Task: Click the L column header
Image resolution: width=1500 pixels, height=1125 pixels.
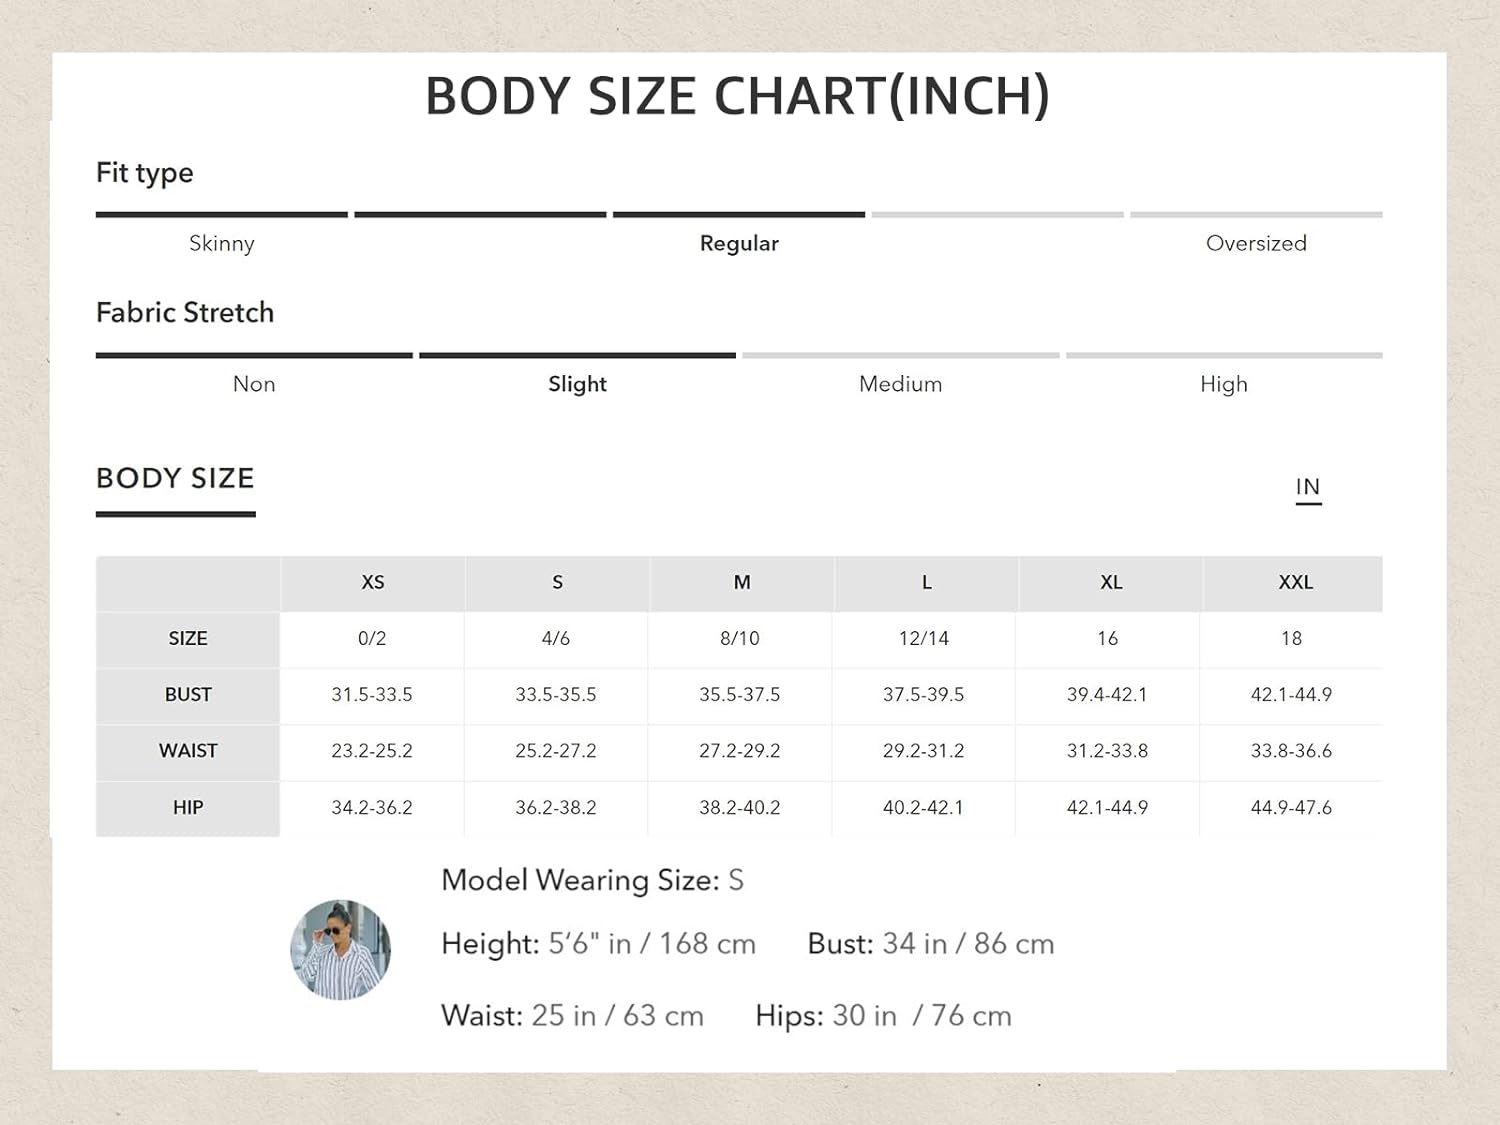Action: [926, 583]
